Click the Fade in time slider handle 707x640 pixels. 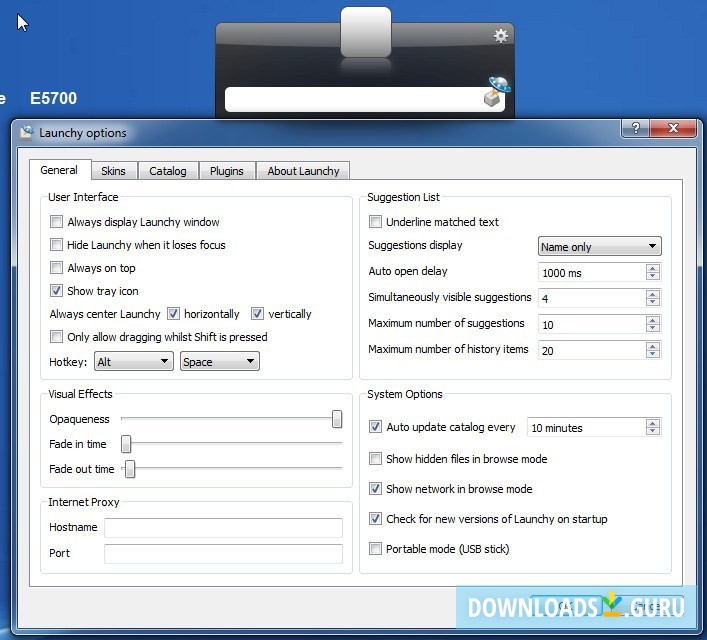[126, 444]
